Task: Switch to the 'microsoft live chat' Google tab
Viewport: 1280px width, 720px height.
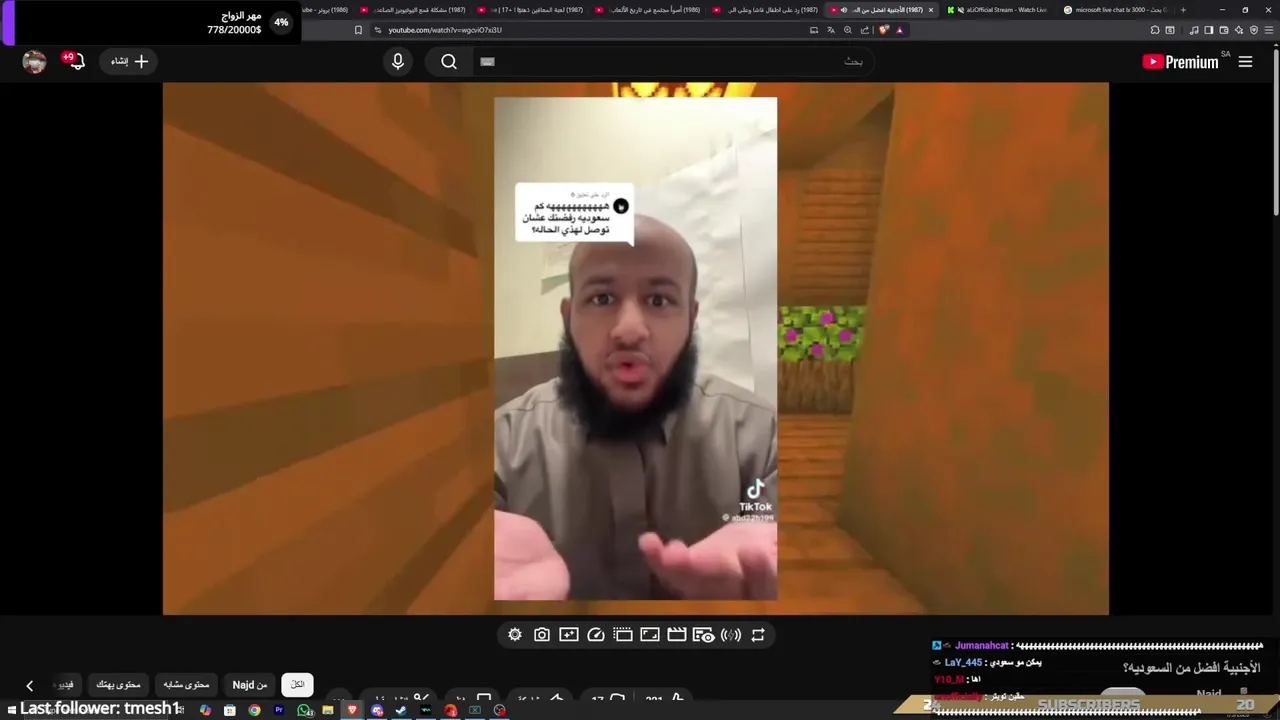Action: pyautogui.click(x=1113, y=10)
